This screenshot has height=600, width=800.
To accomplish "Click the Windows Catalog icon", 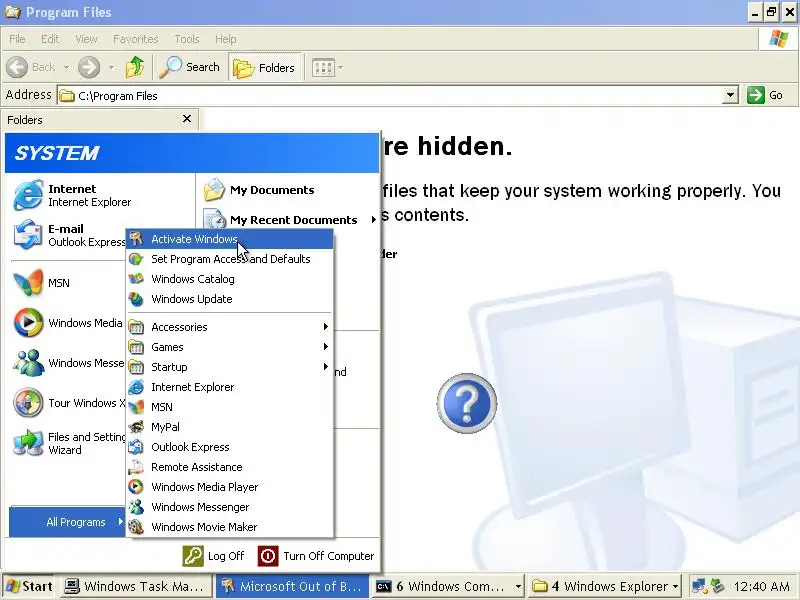I will coord(136,279).
